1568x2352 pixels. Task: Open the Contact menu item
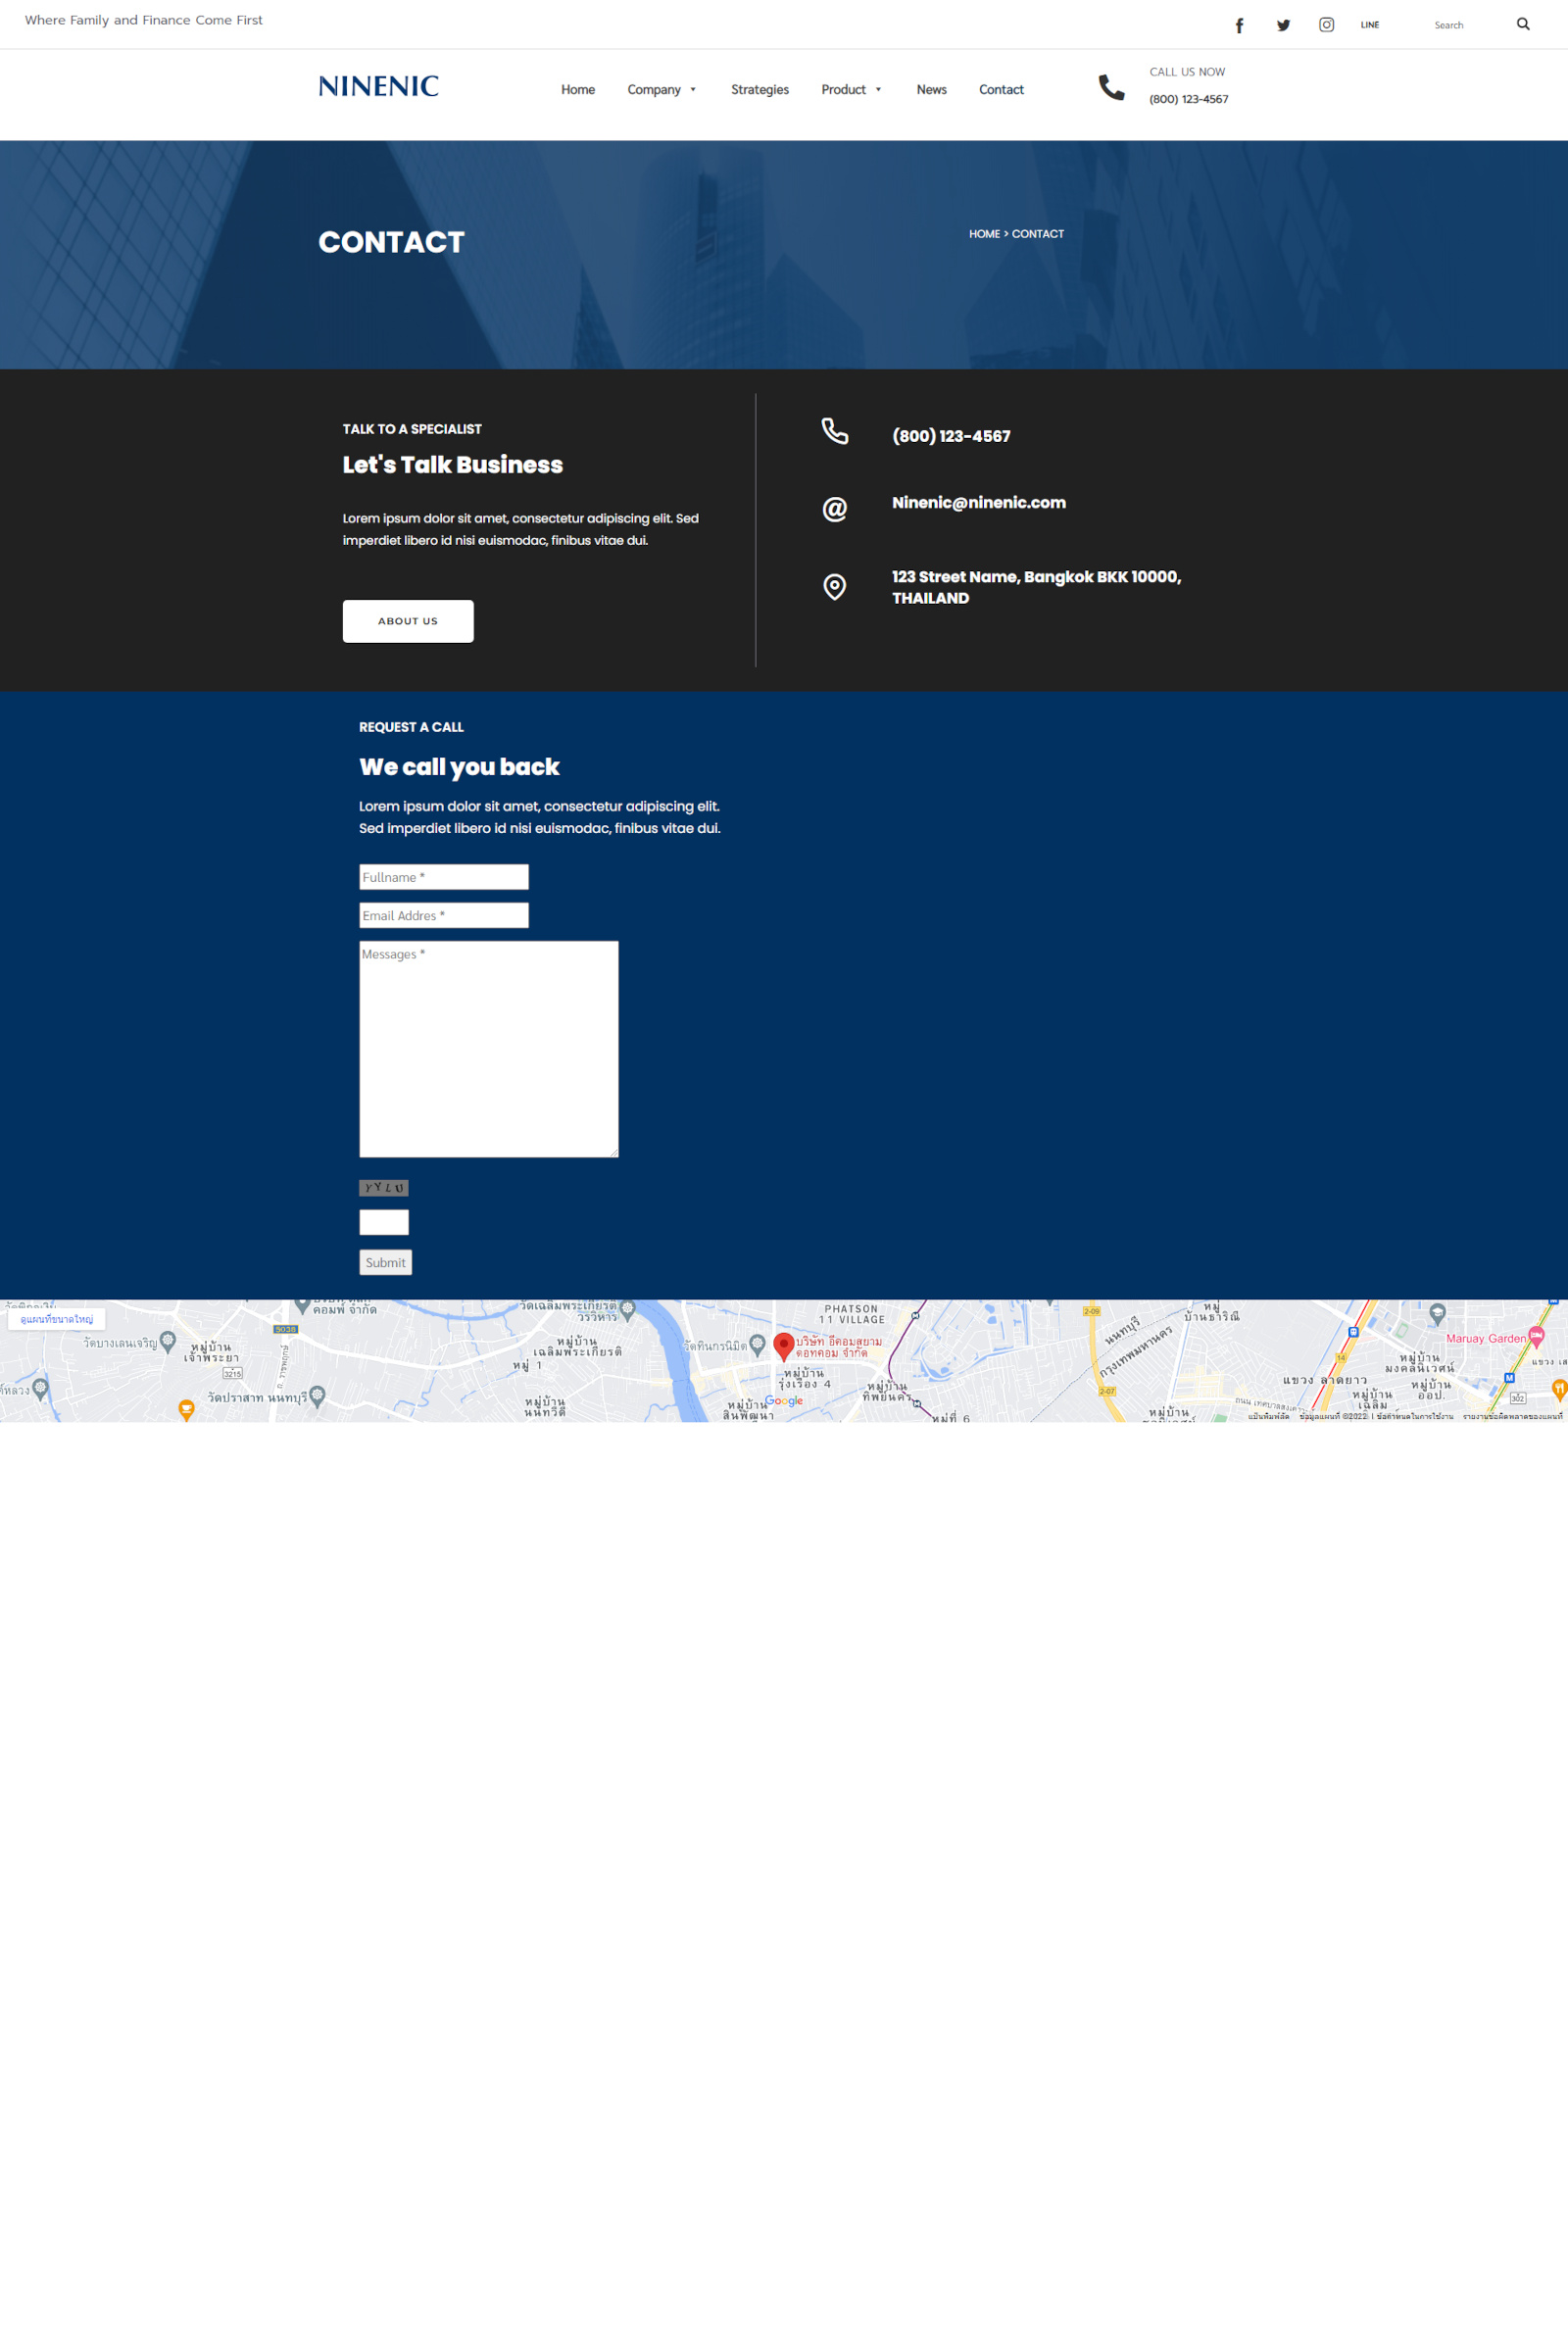pyautogui.click(x=1001, y=90)
